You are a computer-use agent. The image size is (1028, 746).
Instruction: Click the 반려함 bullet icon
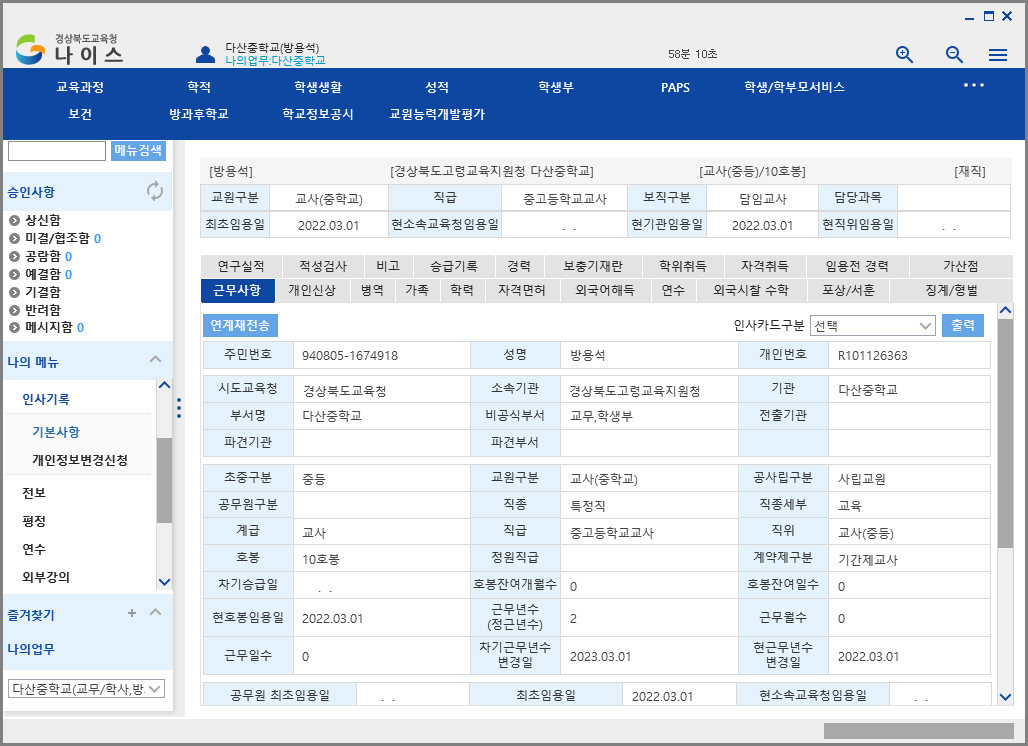click(x=14, y=310)
